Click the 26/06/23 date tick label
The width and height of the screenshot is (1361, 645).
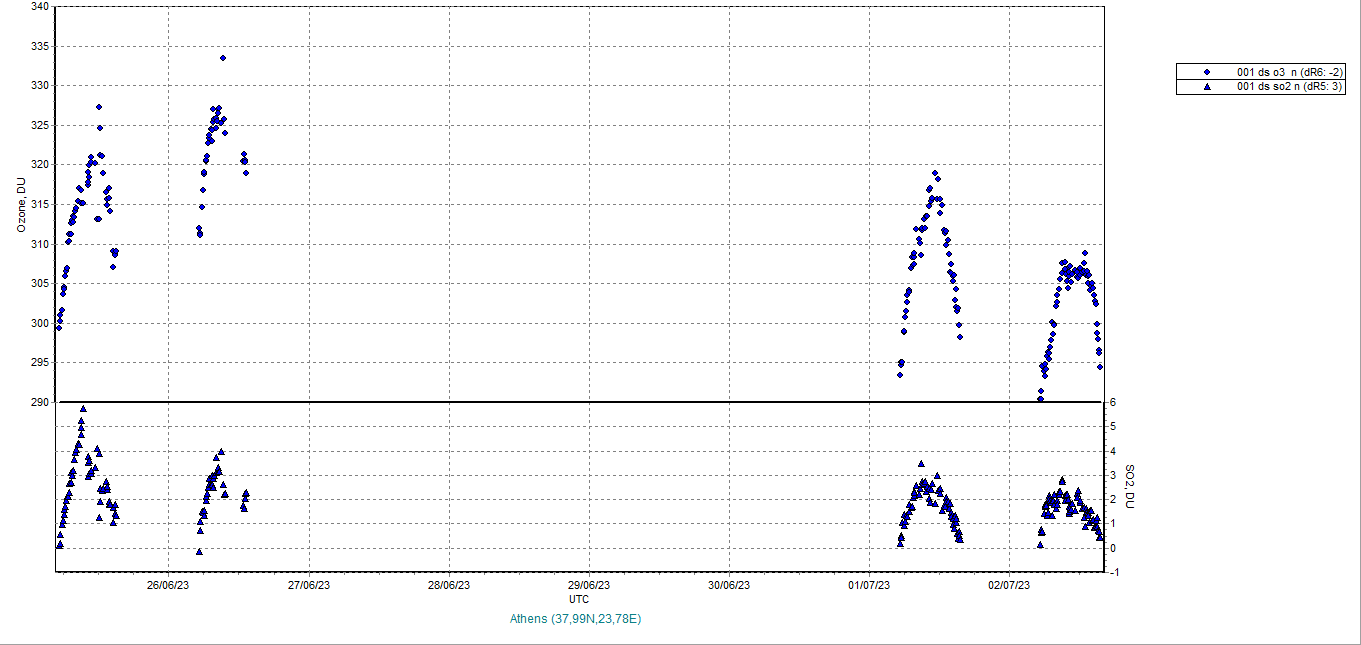pos(168,585)
